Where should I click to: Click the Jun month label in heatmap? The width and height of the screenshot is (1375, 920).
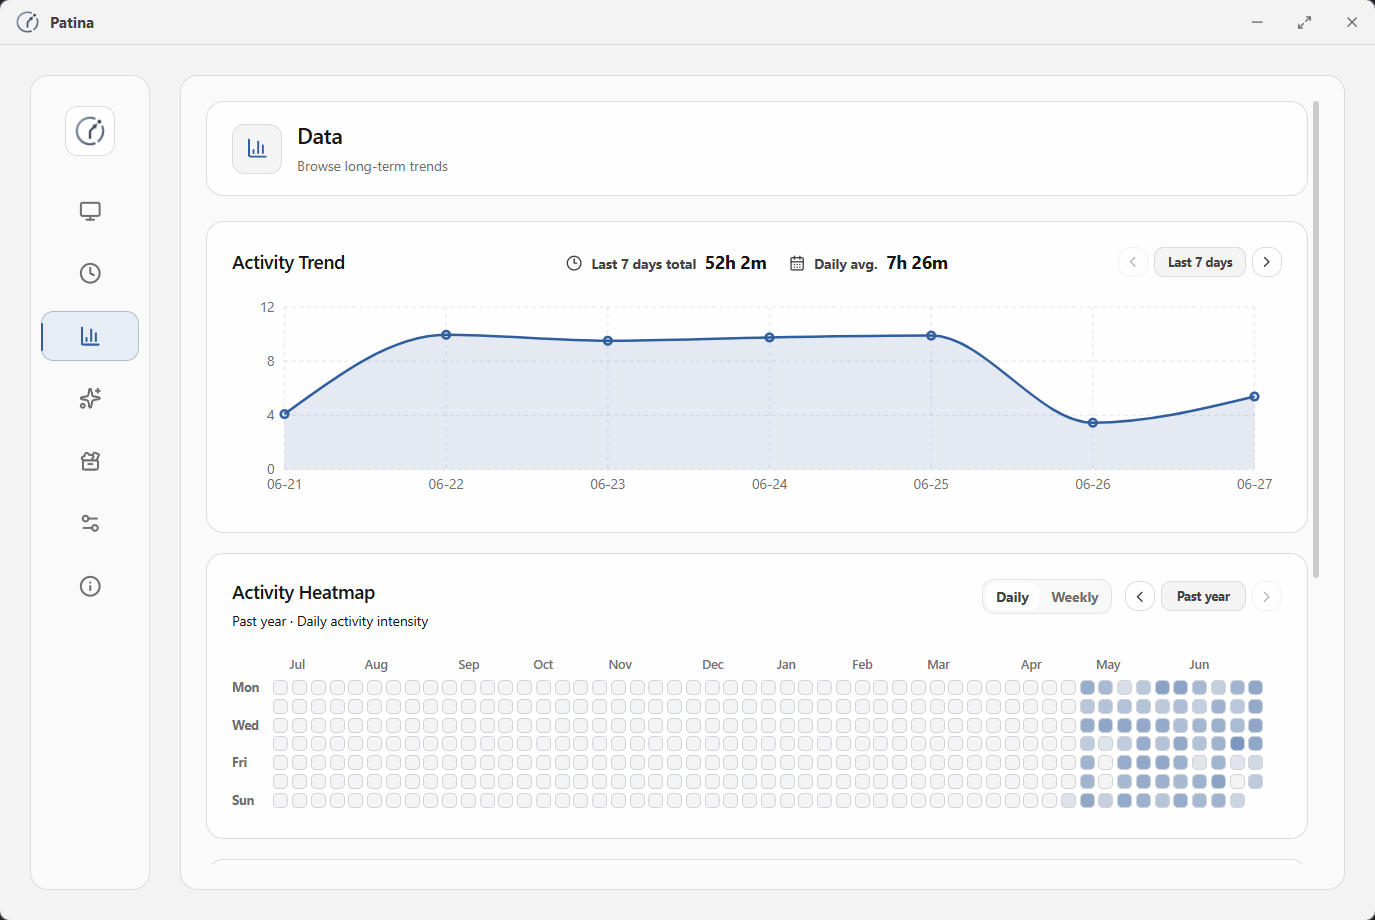1199,664
